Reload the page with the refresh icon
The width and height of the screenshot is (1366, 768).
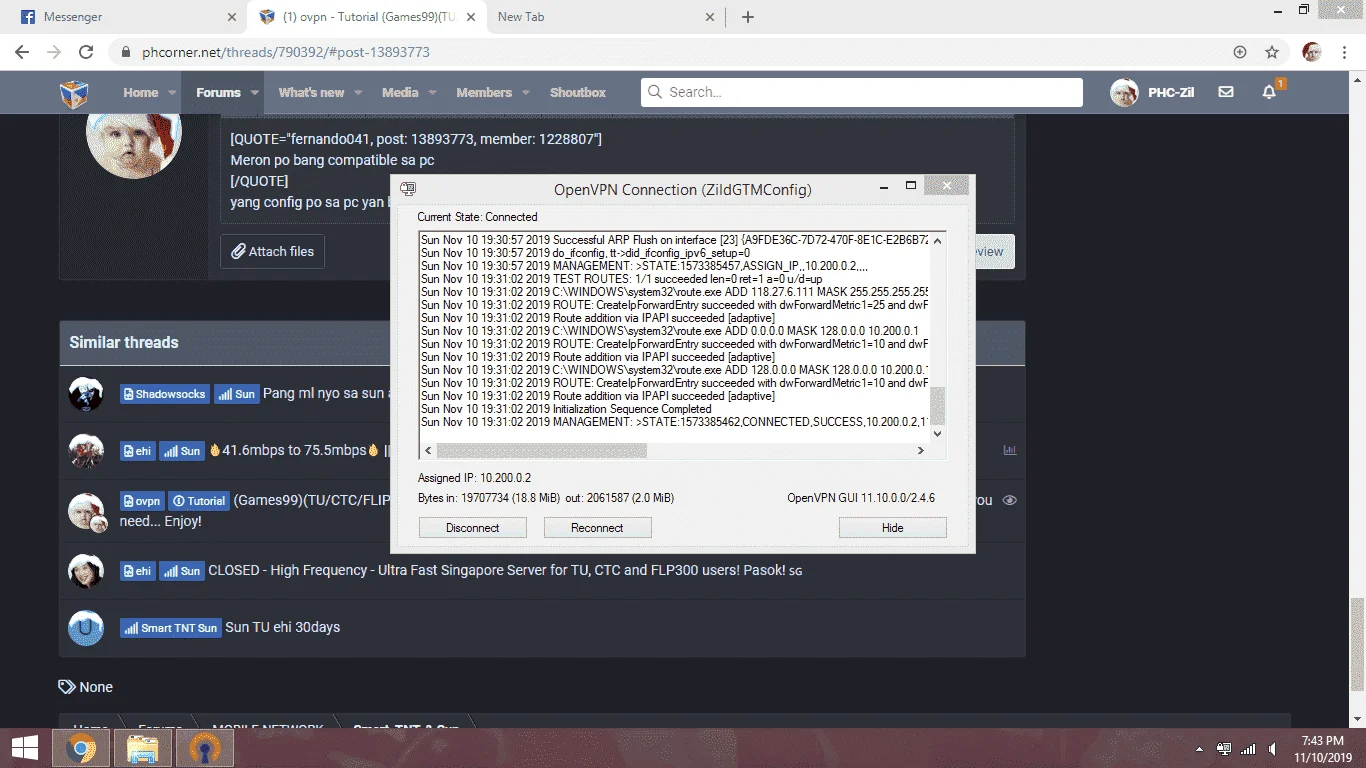coord(86,52)
